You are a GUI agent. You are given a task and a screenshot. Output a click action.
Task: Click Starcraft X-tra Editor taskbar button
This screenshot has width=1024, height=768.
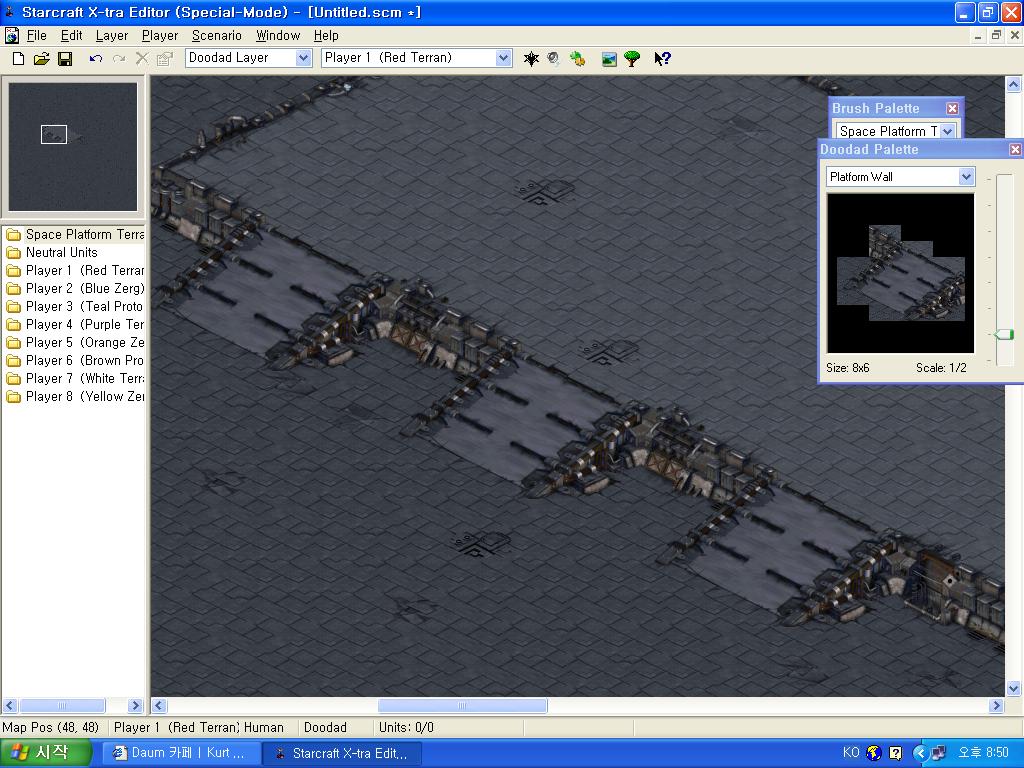(342, 753)
